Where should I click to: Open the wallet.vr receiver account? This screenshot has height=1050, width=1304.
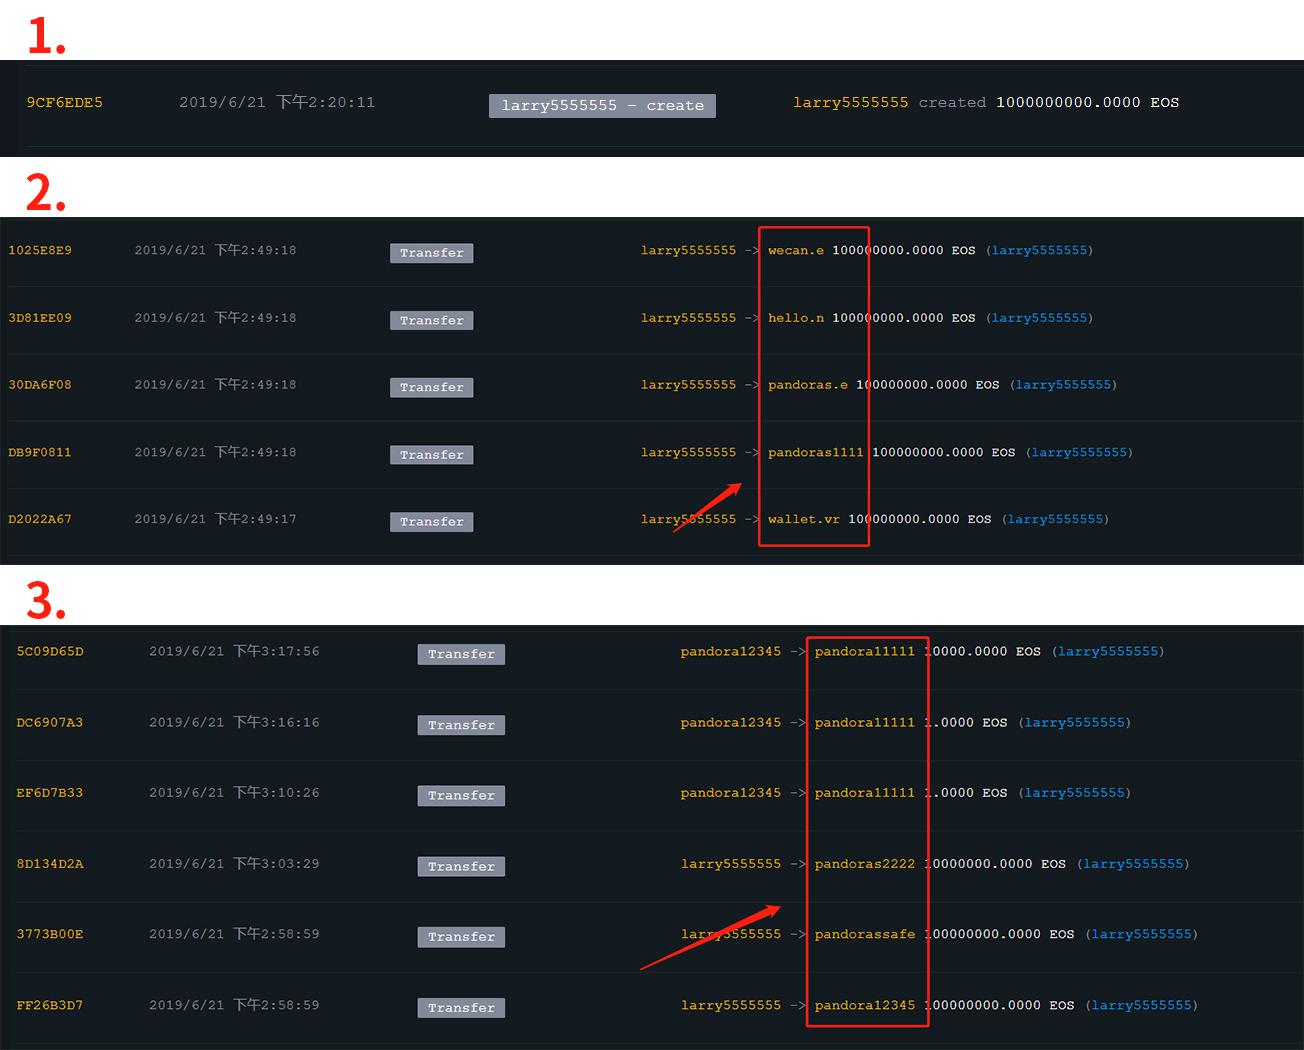pos(804,519)
